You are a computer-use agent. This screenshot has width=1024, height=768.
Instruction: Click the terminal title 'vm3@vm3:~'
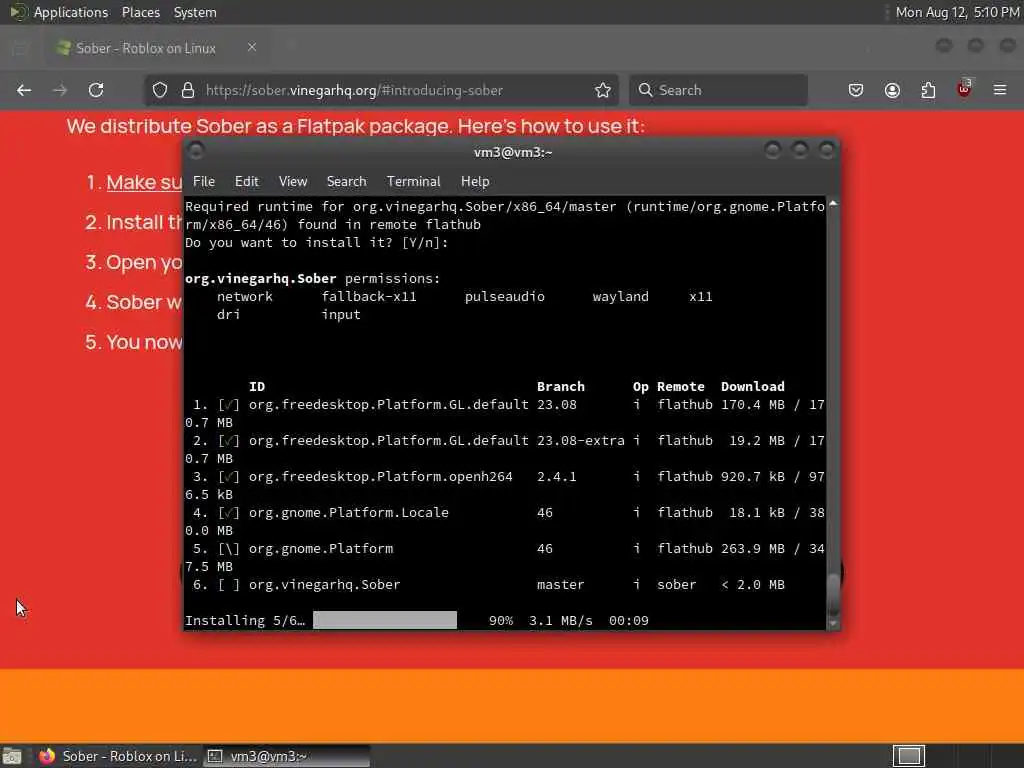click(513, 152)
